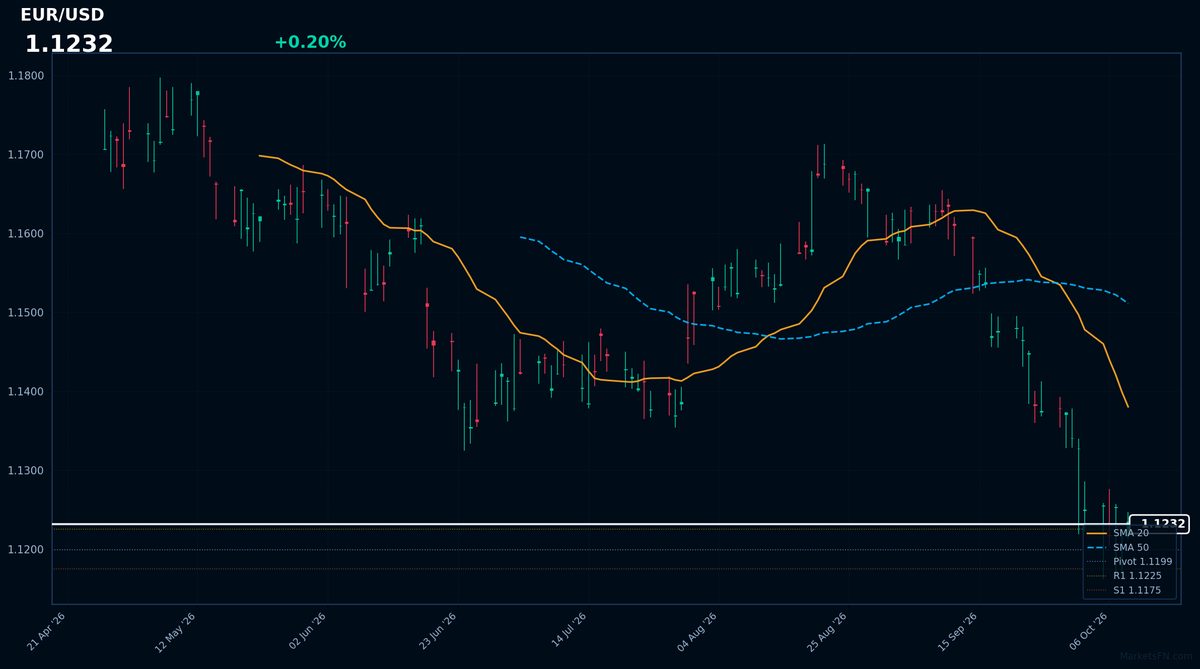This screenshot has height=669, width=1200.
Task: Click the 14 Jul '26 date label
Action: pos(568,632)
